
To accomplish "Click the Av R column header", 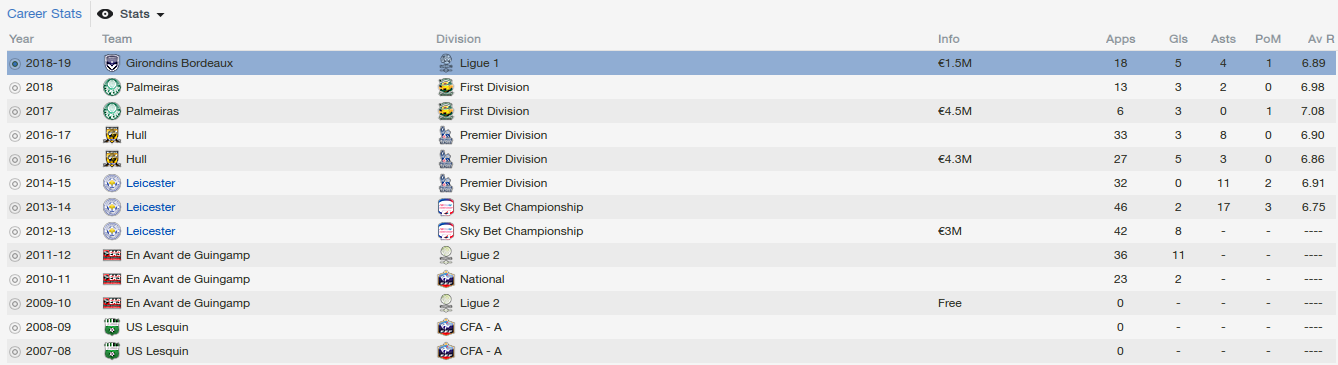I will pyautogui.click(x=1320, y=39).
